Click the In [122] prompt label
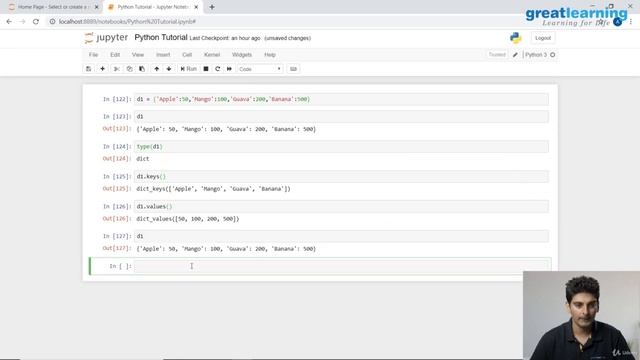This screenshot has width=640, height=360. click(117, 99)
